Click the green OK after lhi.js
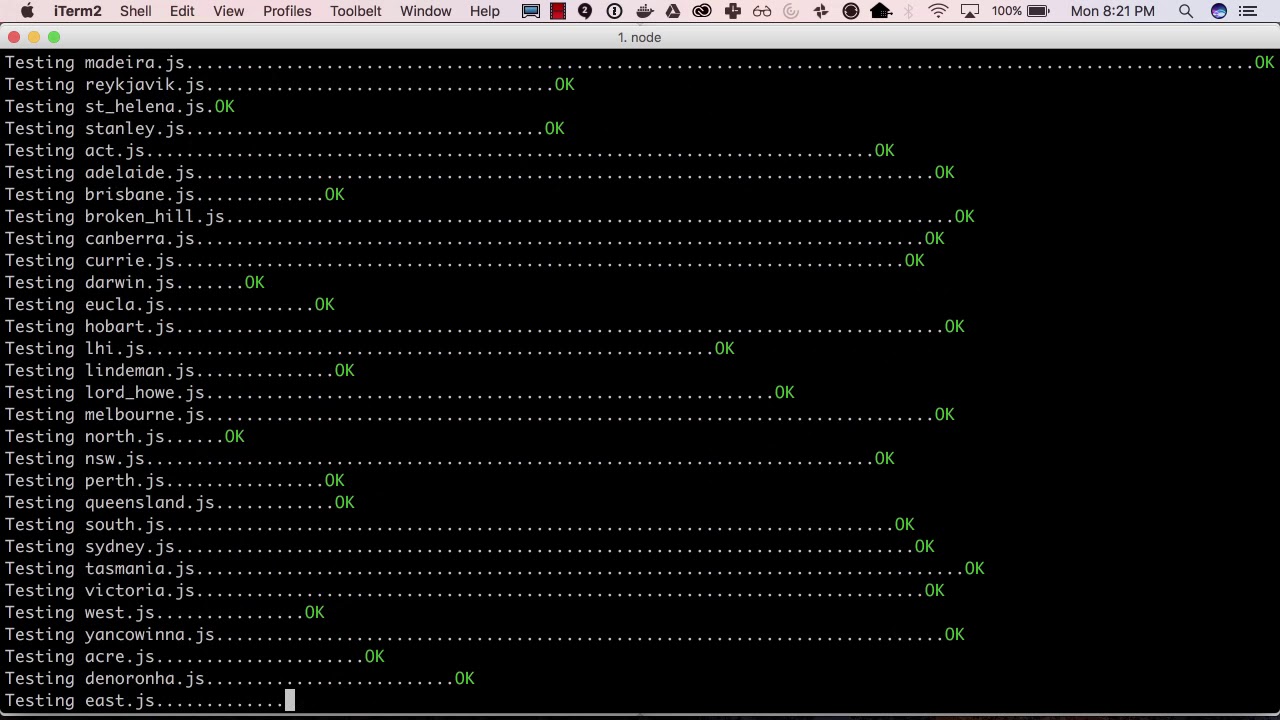This screenshot has height=720, width=1280. 724,348
